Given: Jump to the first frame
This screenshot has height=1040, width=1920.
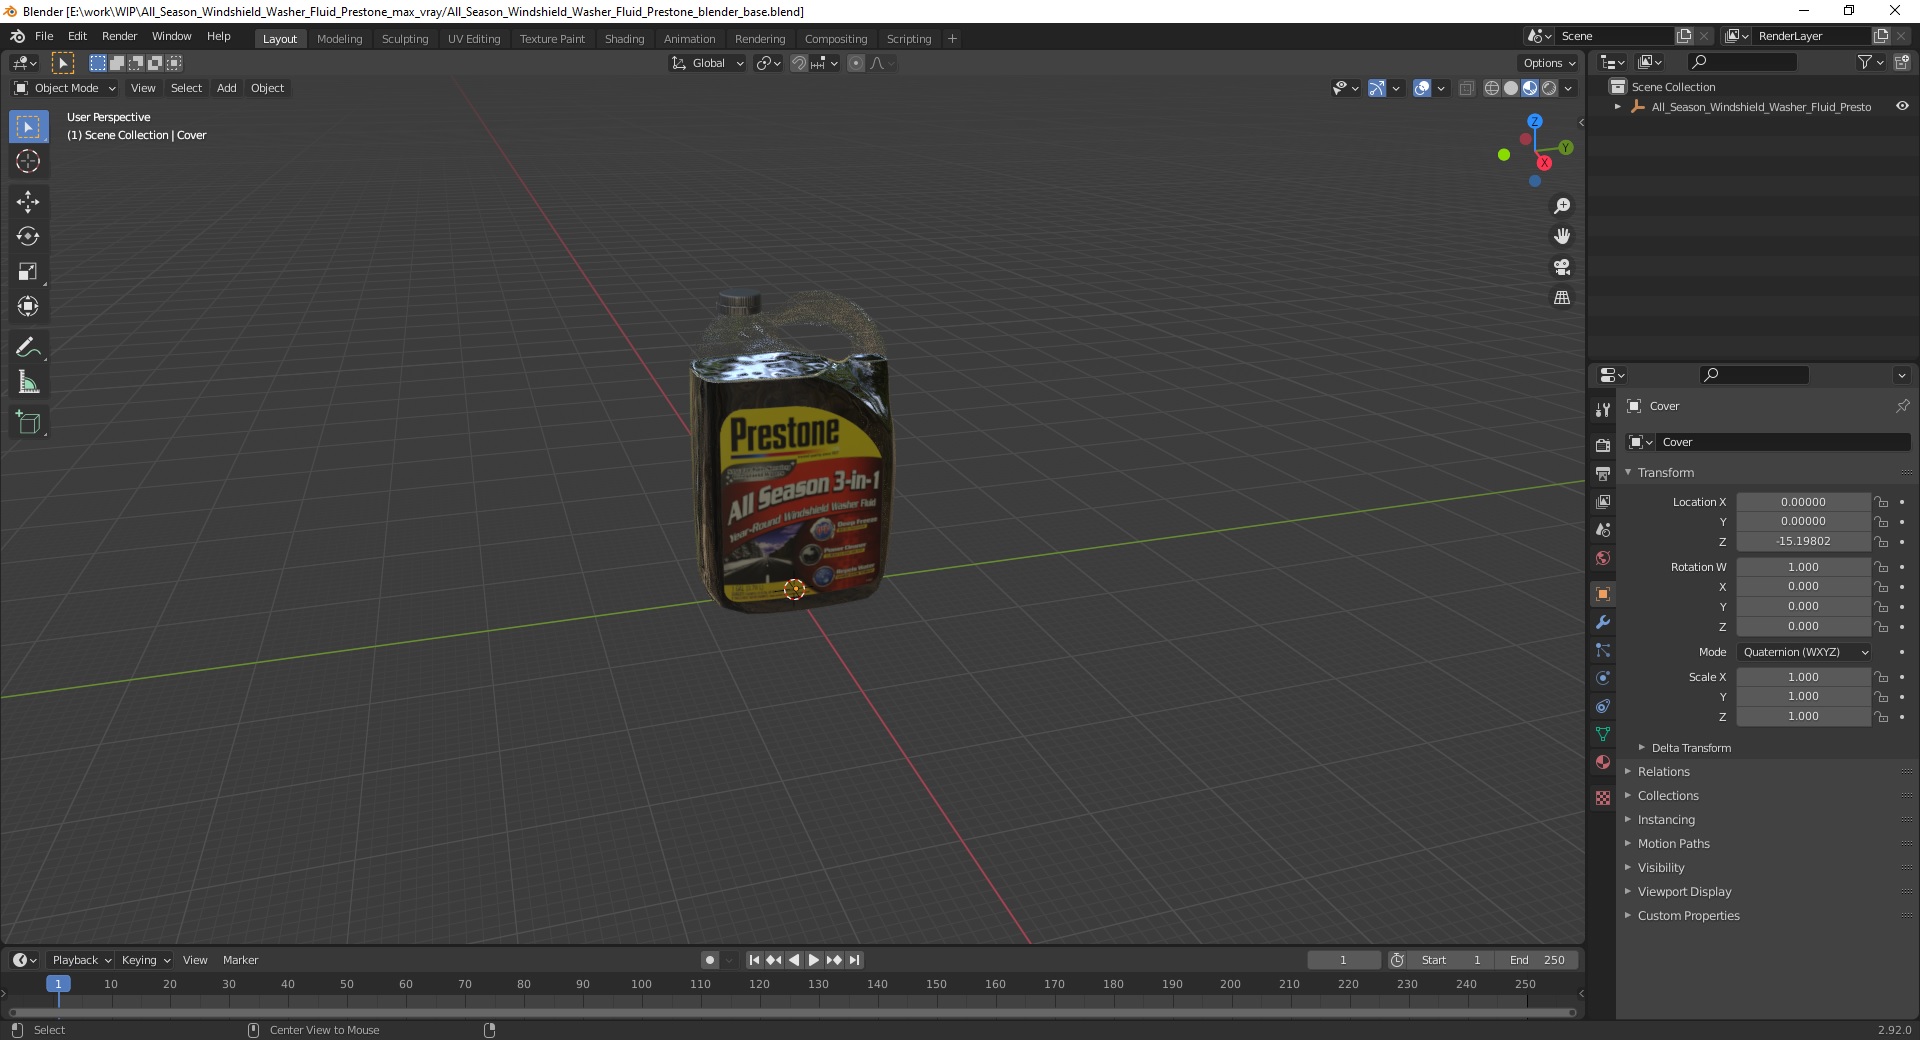Looking at the screenshot, I should coord(754,960).
